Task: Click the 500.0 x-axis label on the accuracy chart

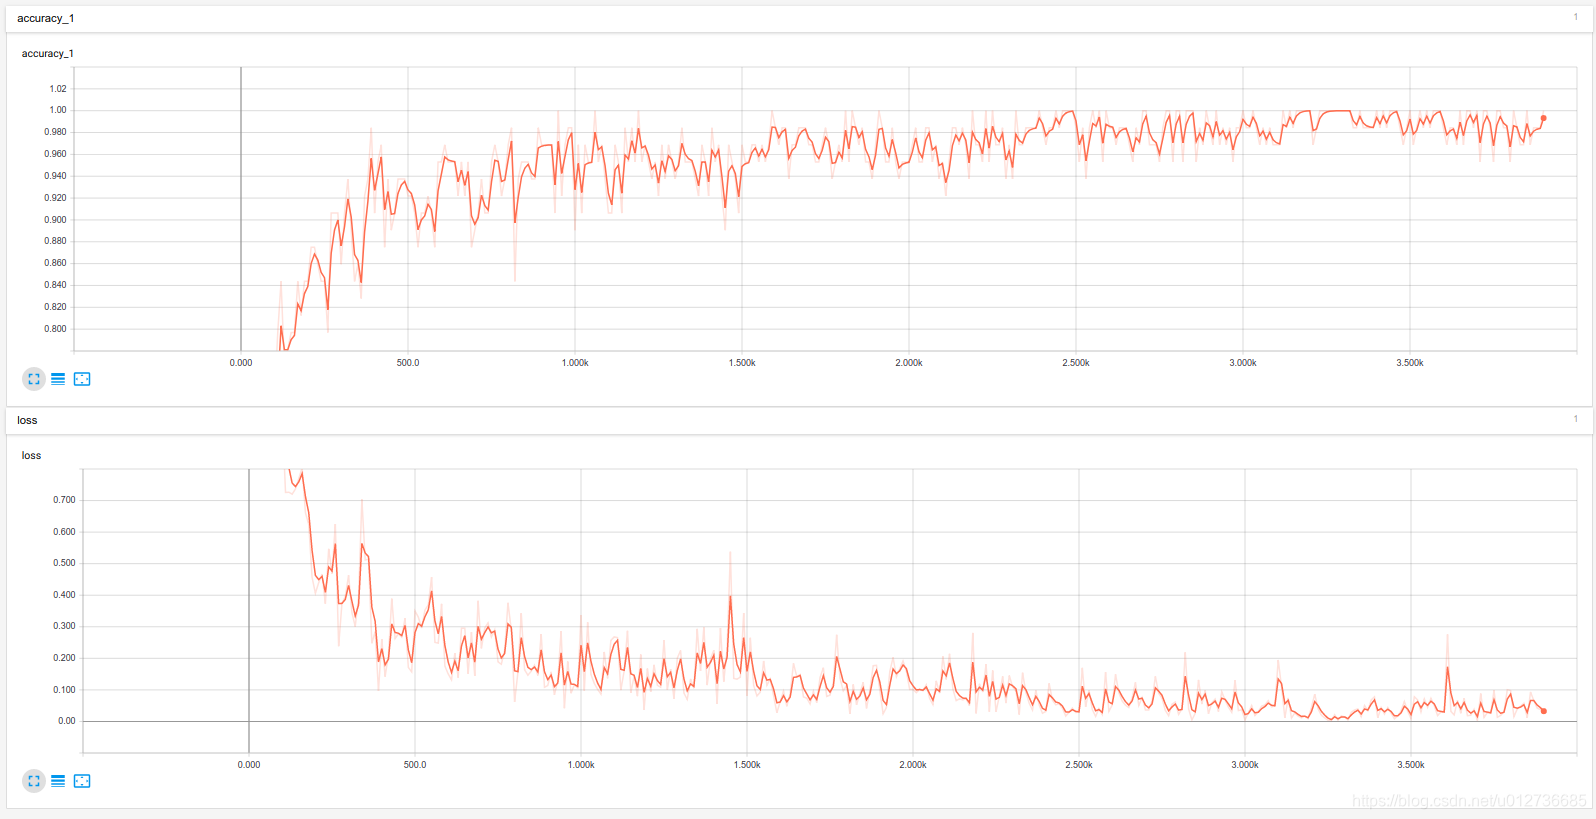Action: click(408, 363)
